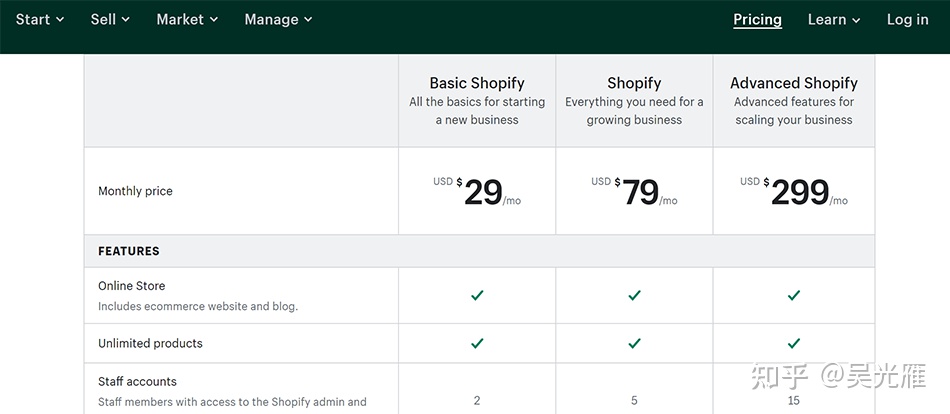The width and height of the screenshot is (950, 414).
Task: Click Unlimited products checkmark under Advanced Shopify
Action: click(794, 343)
